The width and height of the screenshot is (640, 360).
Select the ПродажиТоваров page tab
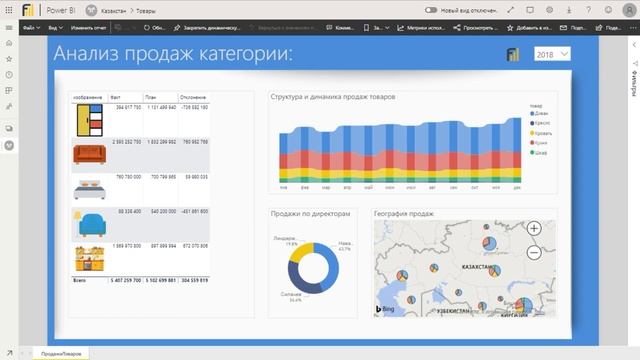point(61,353)
